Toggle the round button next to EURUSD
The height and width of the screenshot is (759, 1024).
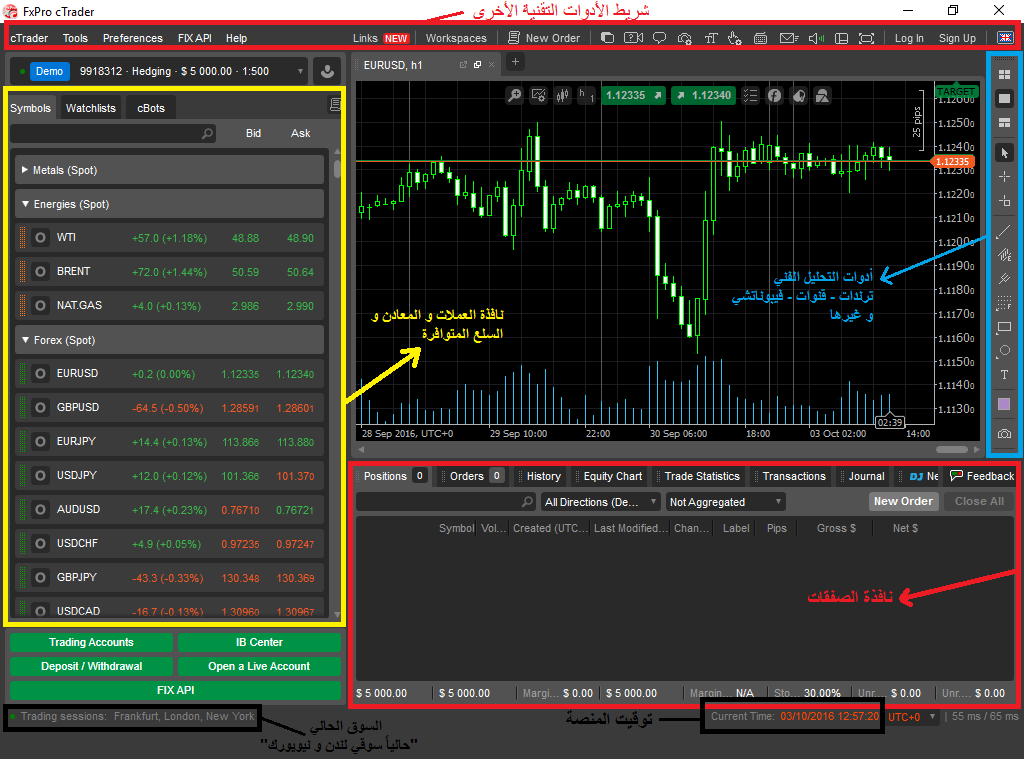click(x=40, y=374)
